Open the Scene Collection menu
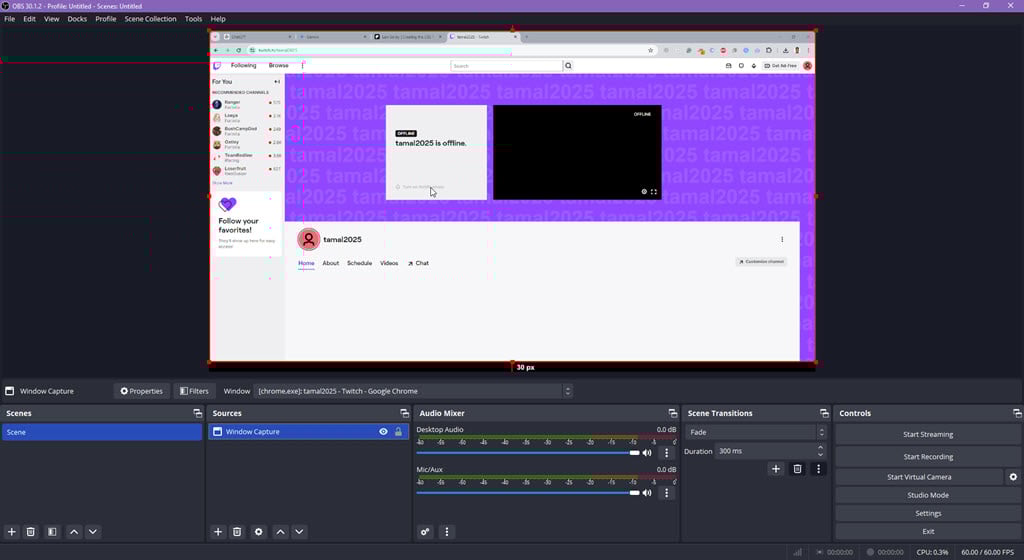 pyautogui.click(x=150, y=19)
